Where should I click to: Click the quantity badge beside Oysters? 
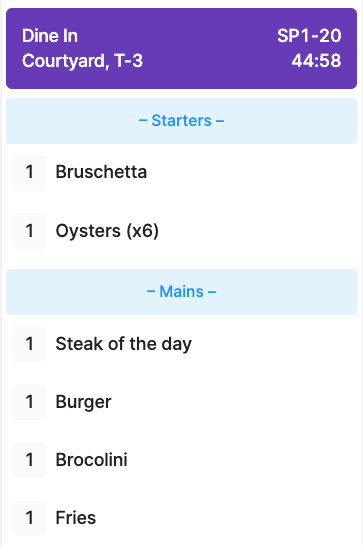(x=30, y=231)
